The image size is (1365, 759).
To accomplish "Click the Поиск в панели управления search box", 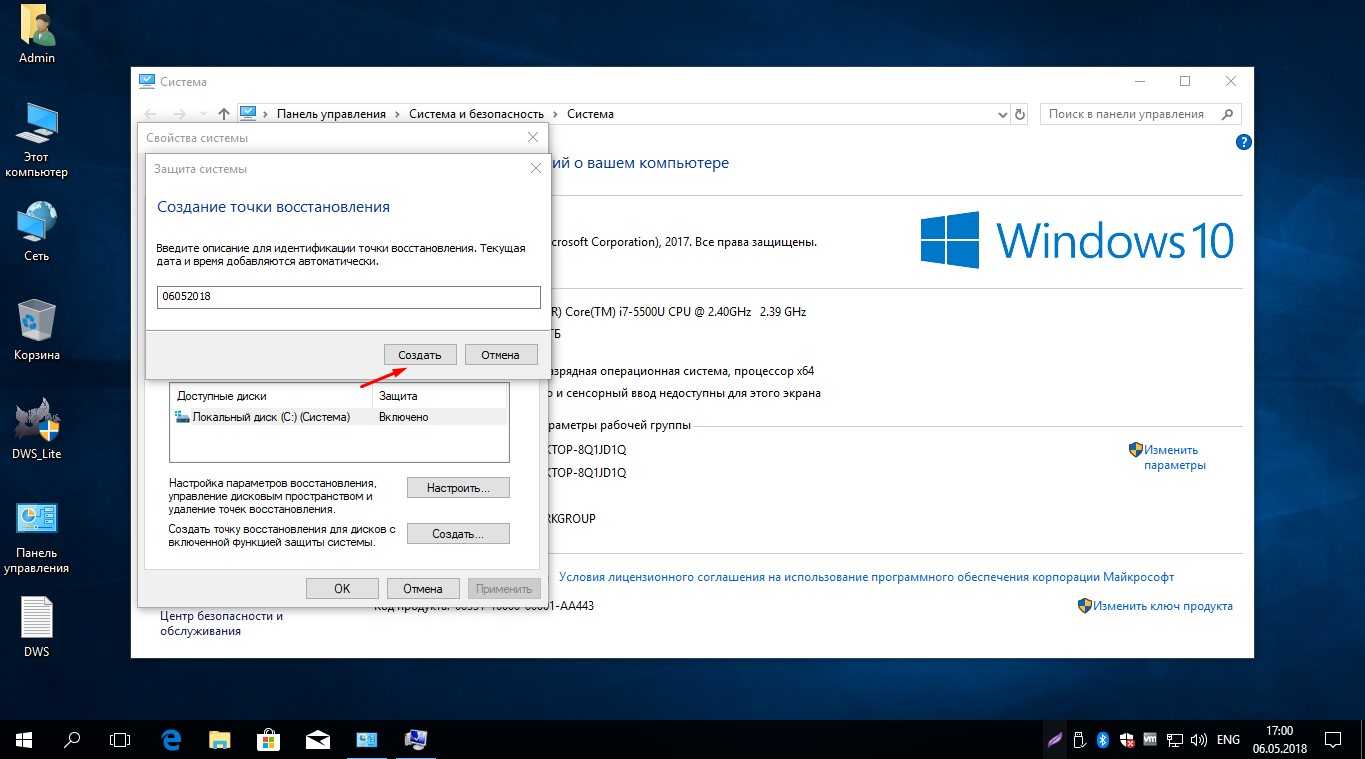I will tap(1141, 114).
